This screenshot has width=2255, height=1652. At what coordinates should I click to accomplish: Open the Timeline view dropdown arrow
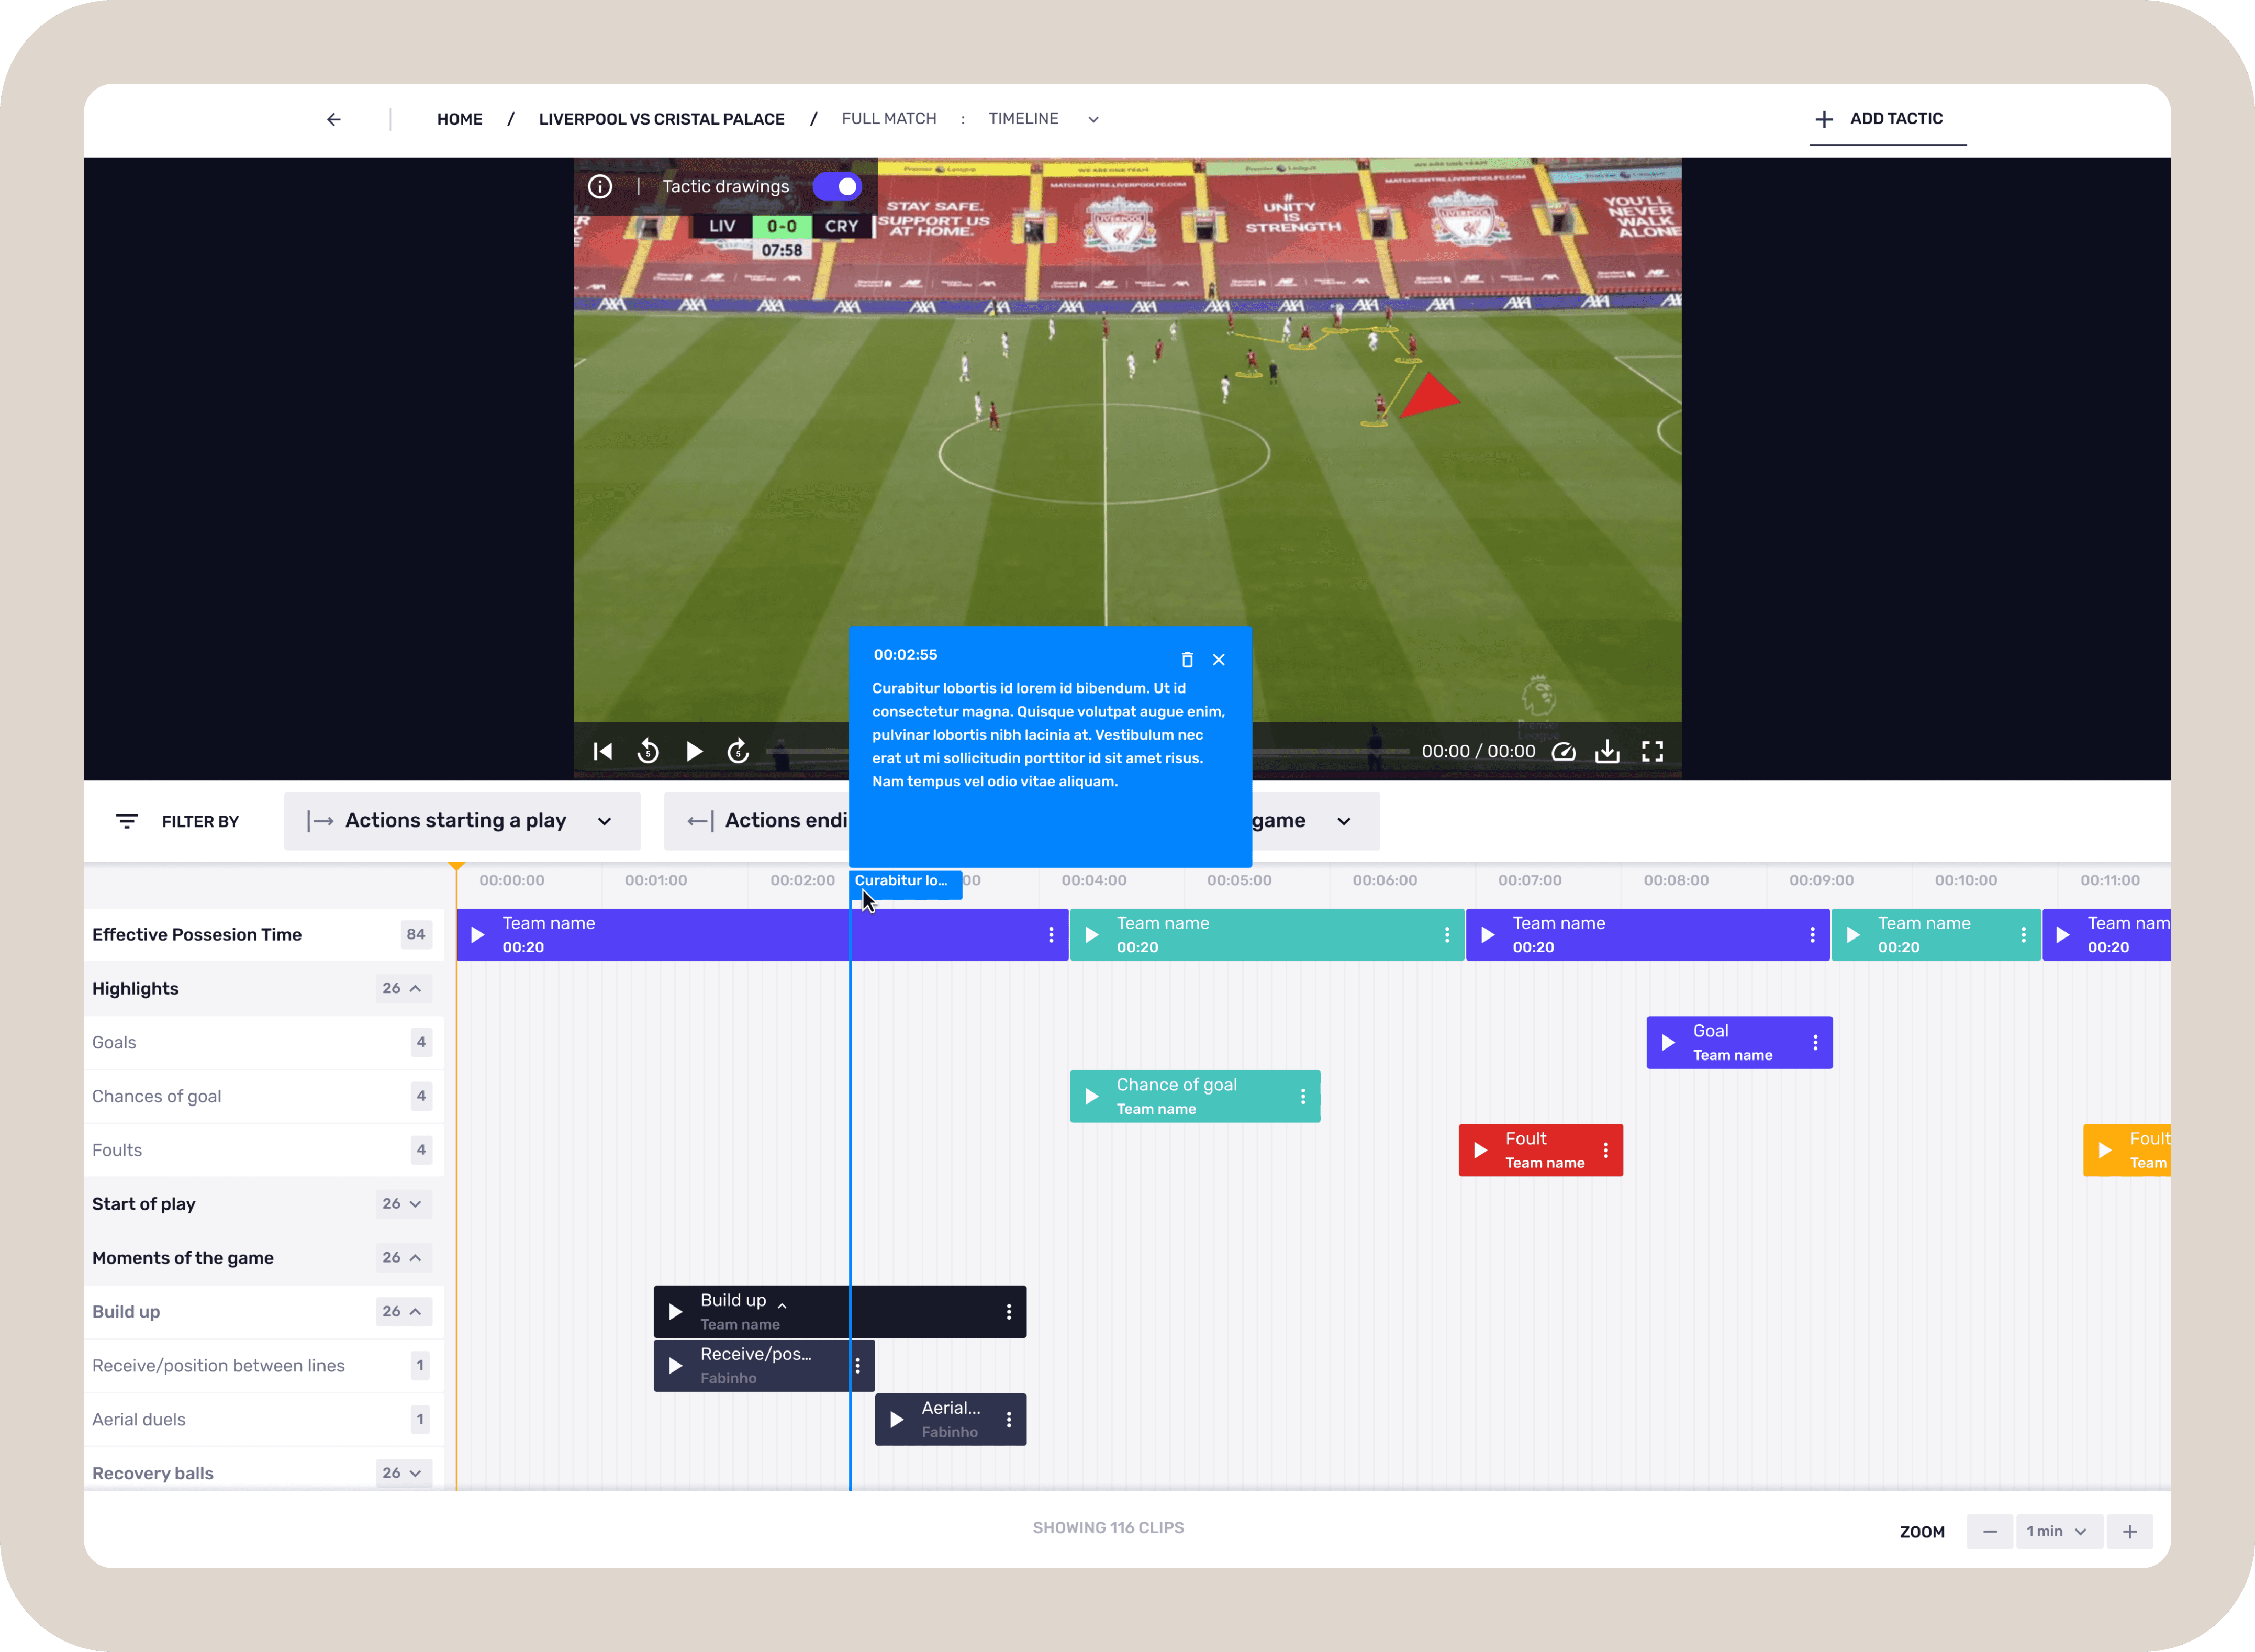pyautogui.click(x=1094, y=119)
